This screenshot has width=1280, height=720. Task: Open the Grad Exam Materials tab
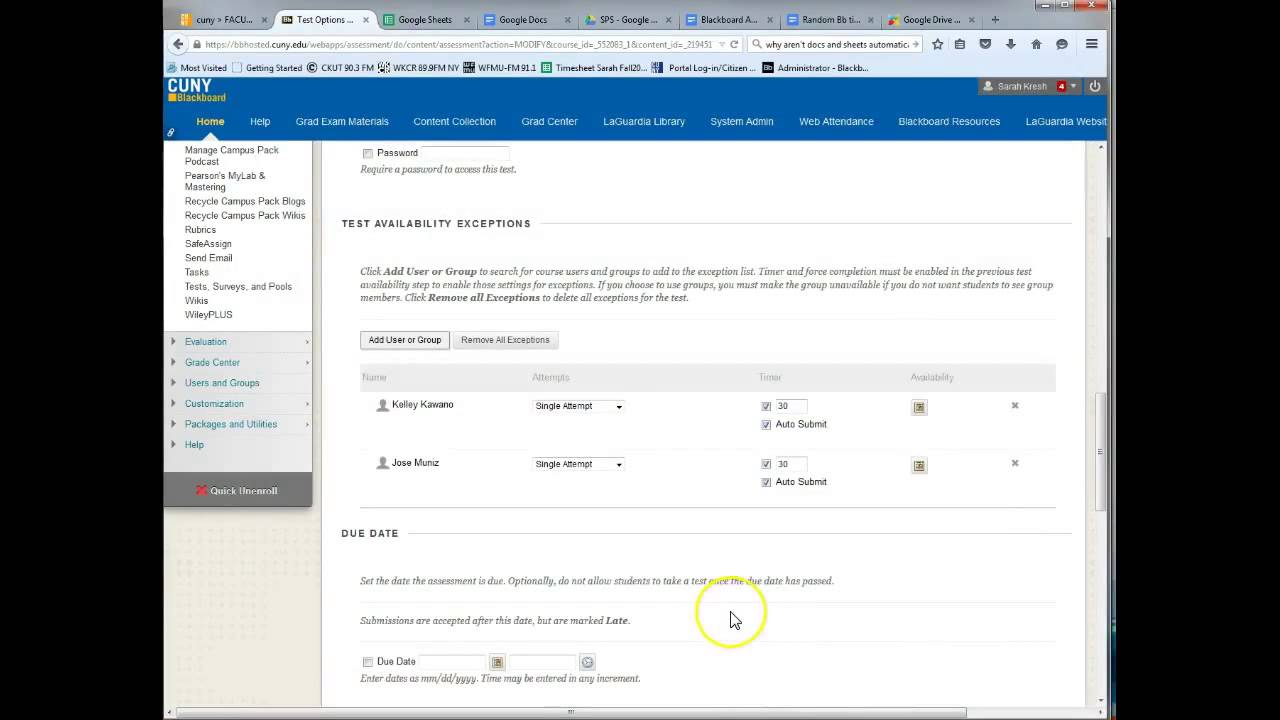[342, 121]
